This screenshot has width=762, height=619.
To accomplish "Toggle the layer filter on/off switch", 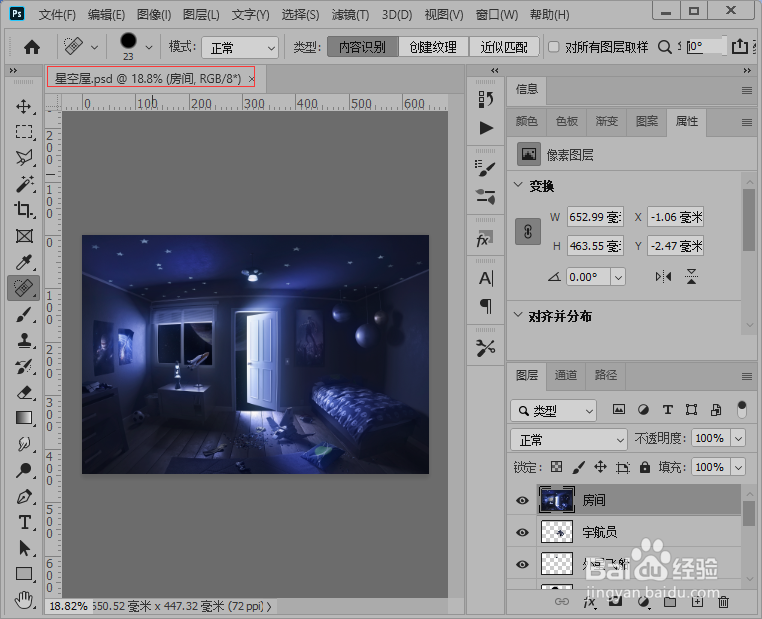I will click(x=741, y=410).
